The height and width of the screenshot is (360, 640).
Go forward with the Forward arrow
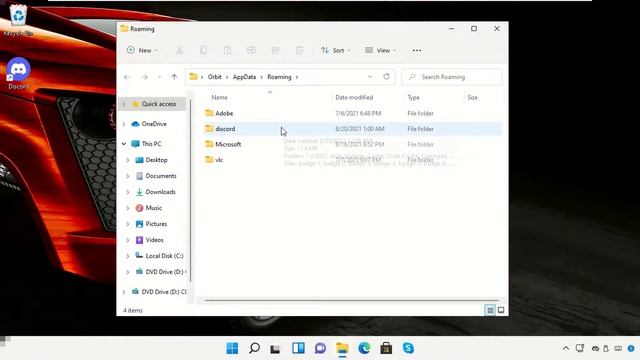(x=144, y=77)
